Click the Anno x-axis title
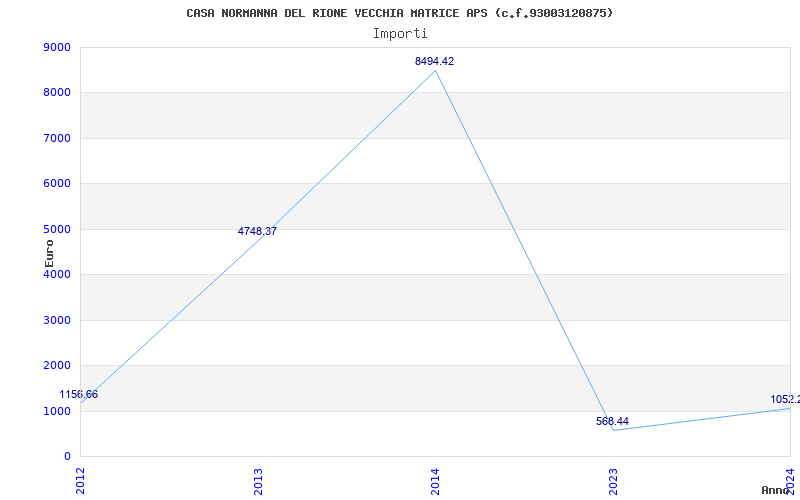Image resolution: width=800 pixels, height=500 pixels. tap(776, 490)
